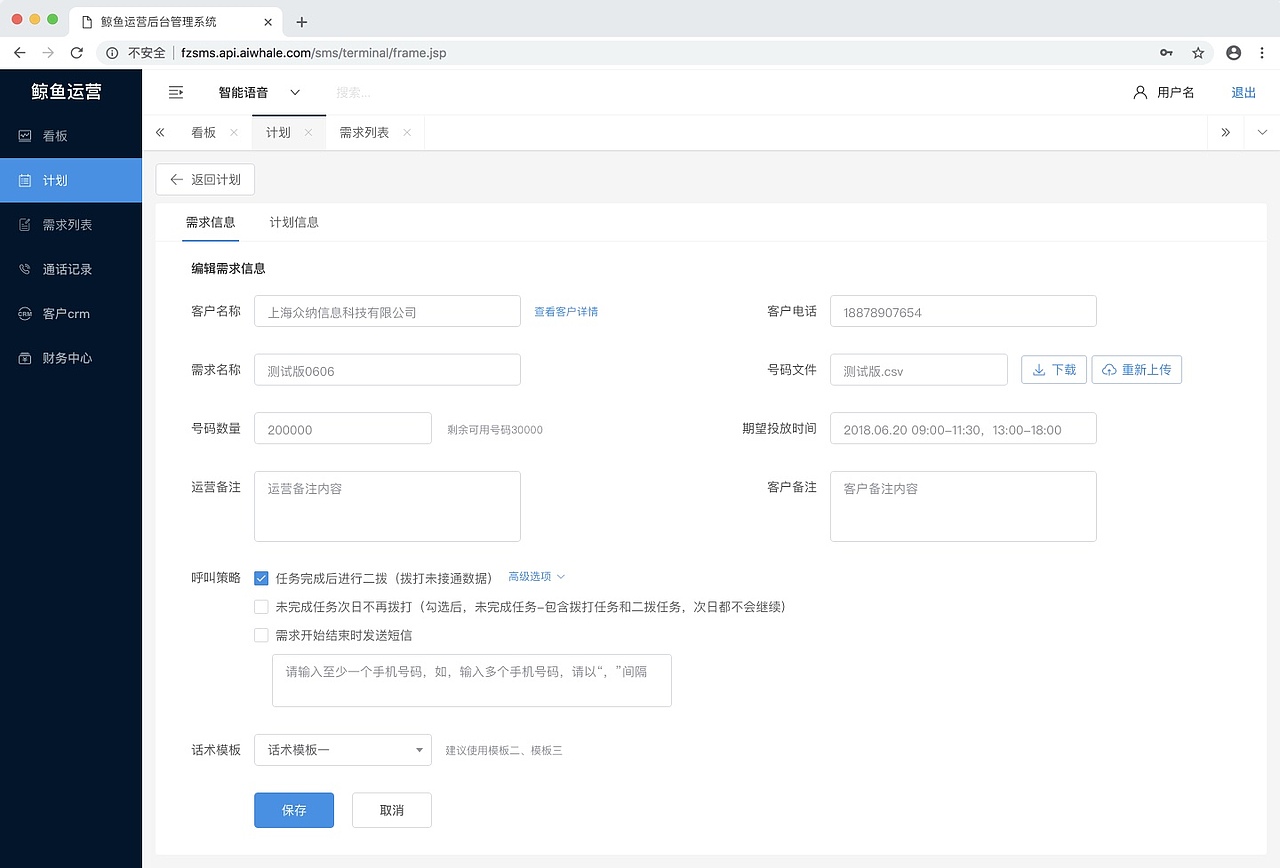Click the password key icon in address bar

coord(1166,52)
